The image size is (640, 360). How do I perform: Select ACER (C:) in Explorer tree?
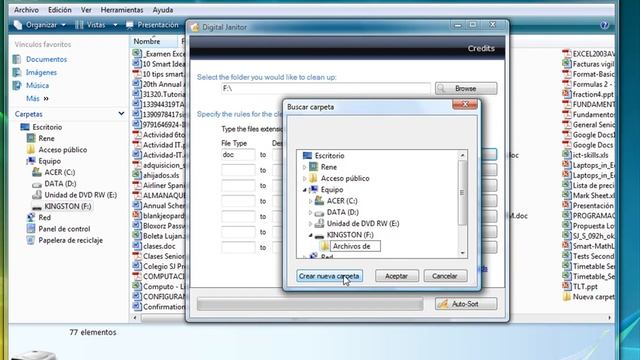click(x=60, y=172)
